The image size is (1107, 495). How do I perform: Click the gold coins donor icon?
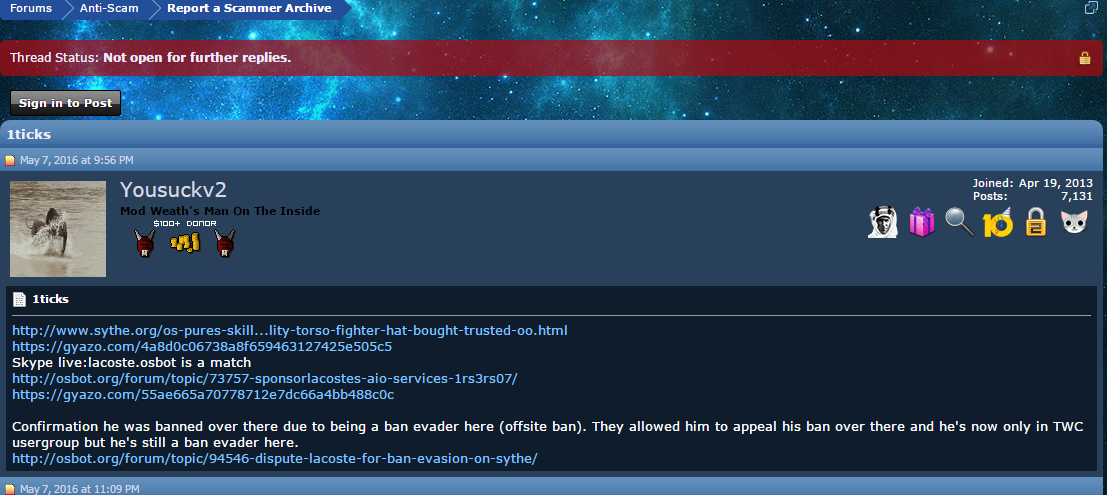pos(185,243)
